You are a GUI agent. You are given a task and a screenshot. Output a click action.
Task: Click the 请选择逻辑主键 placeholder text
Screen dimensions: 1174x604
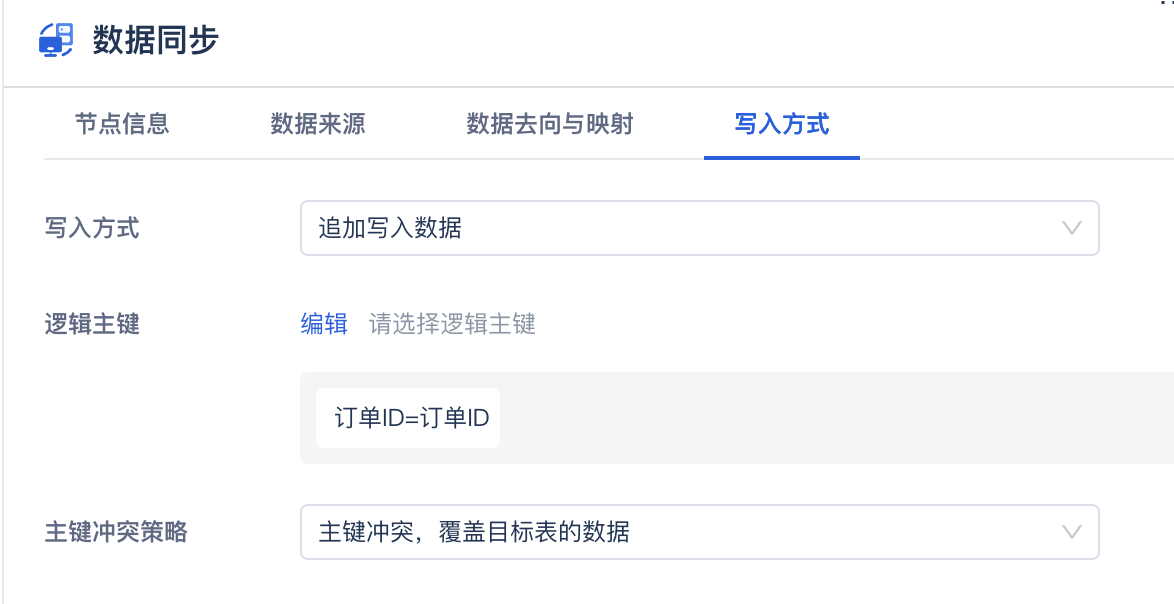[453, 324]
